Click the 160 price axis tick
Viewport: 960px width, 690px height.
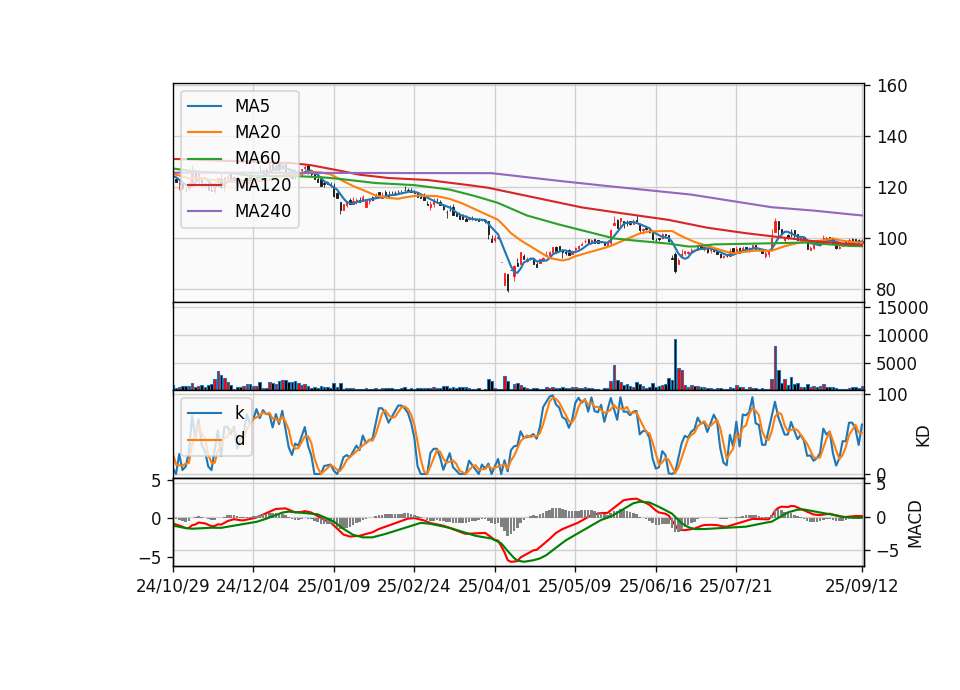[892, 86]
